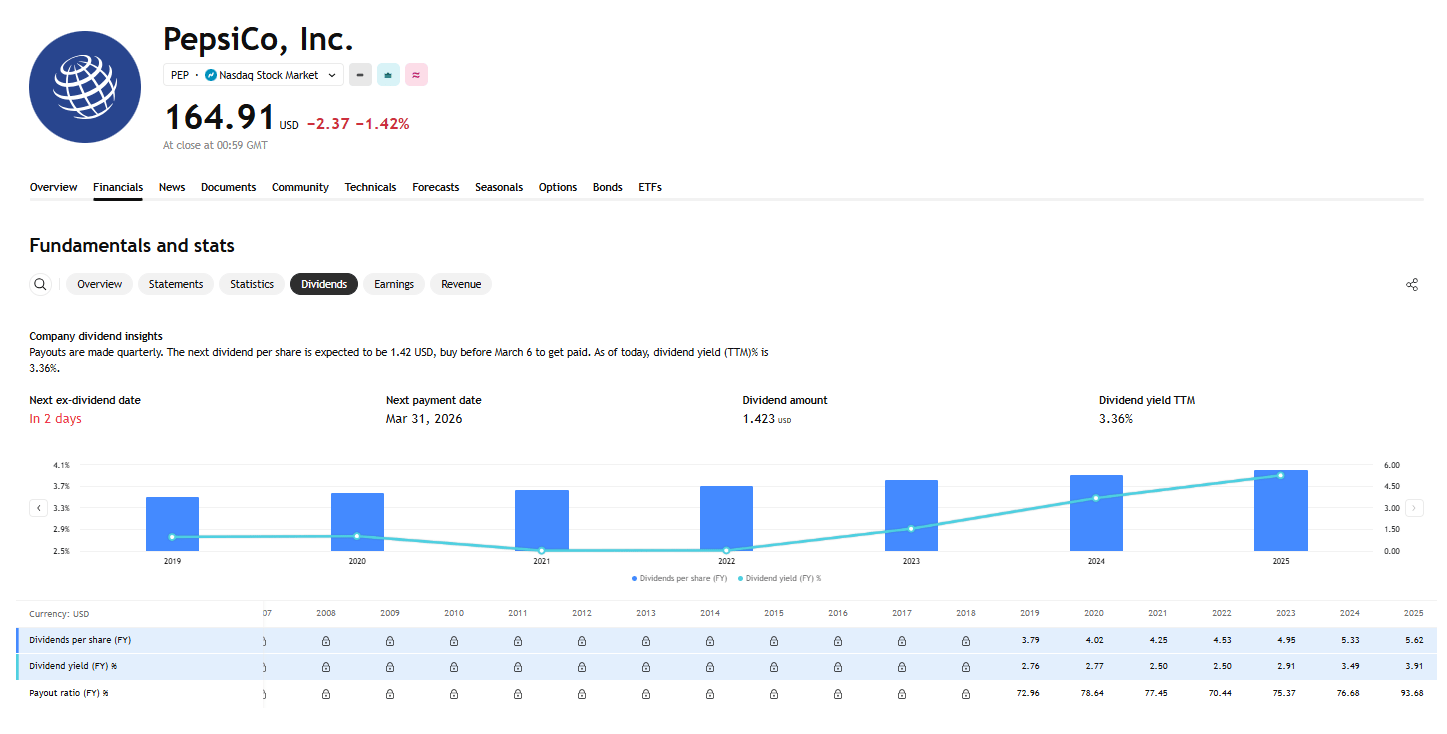Click the PepsiCo globe logo
Viewport: 1447px width, 734px height.
pyautogui.click(x=85, y=86)
